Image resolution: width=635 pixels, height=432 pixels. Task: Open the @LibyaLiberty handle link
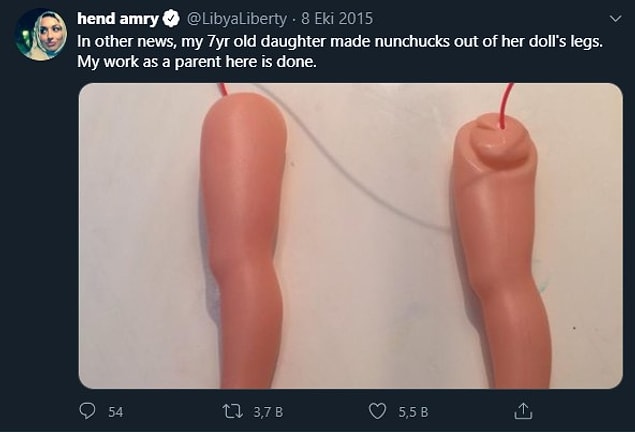click(237, 19)
